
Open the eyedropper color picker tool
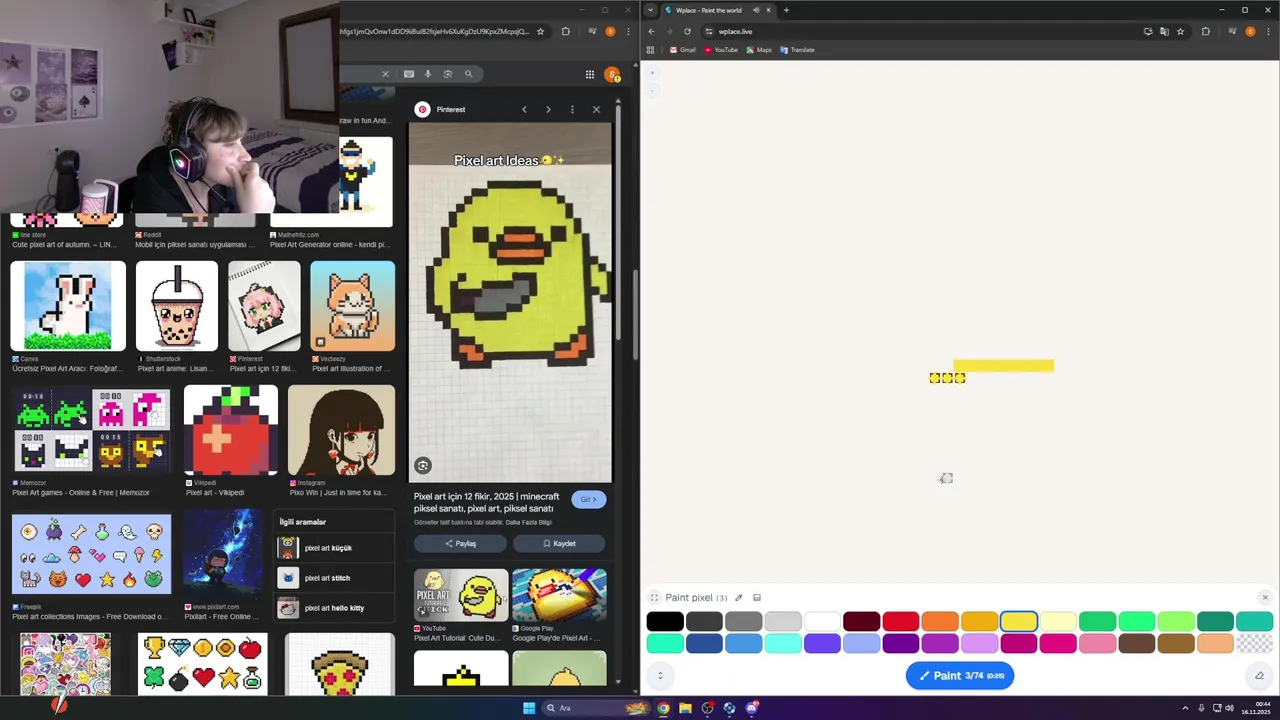click(738, 598)
